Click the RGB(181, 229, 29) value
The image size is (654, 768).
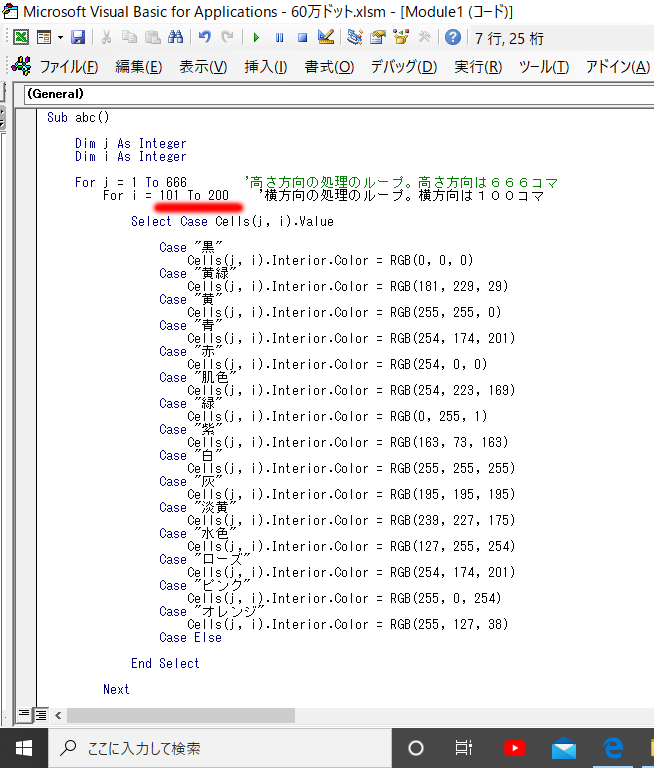click(449, 286)
